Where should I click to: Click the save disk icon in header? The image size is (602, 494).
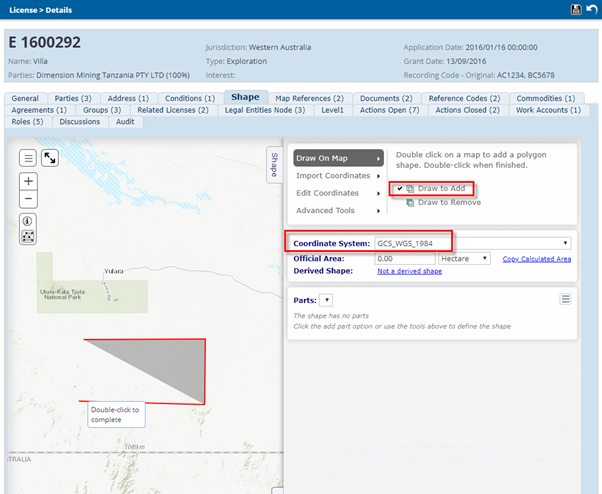(x=576, y=10)
